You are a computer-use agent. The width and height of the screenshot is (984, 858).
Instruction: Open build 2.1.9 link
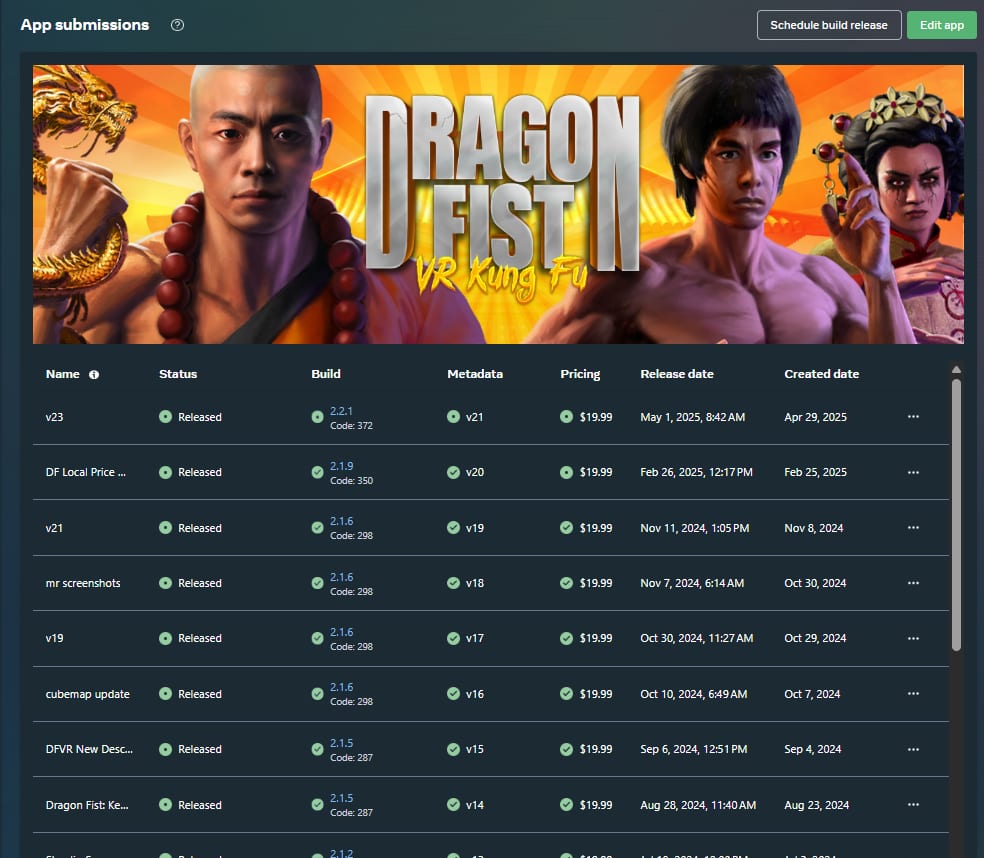click(341, 466)
